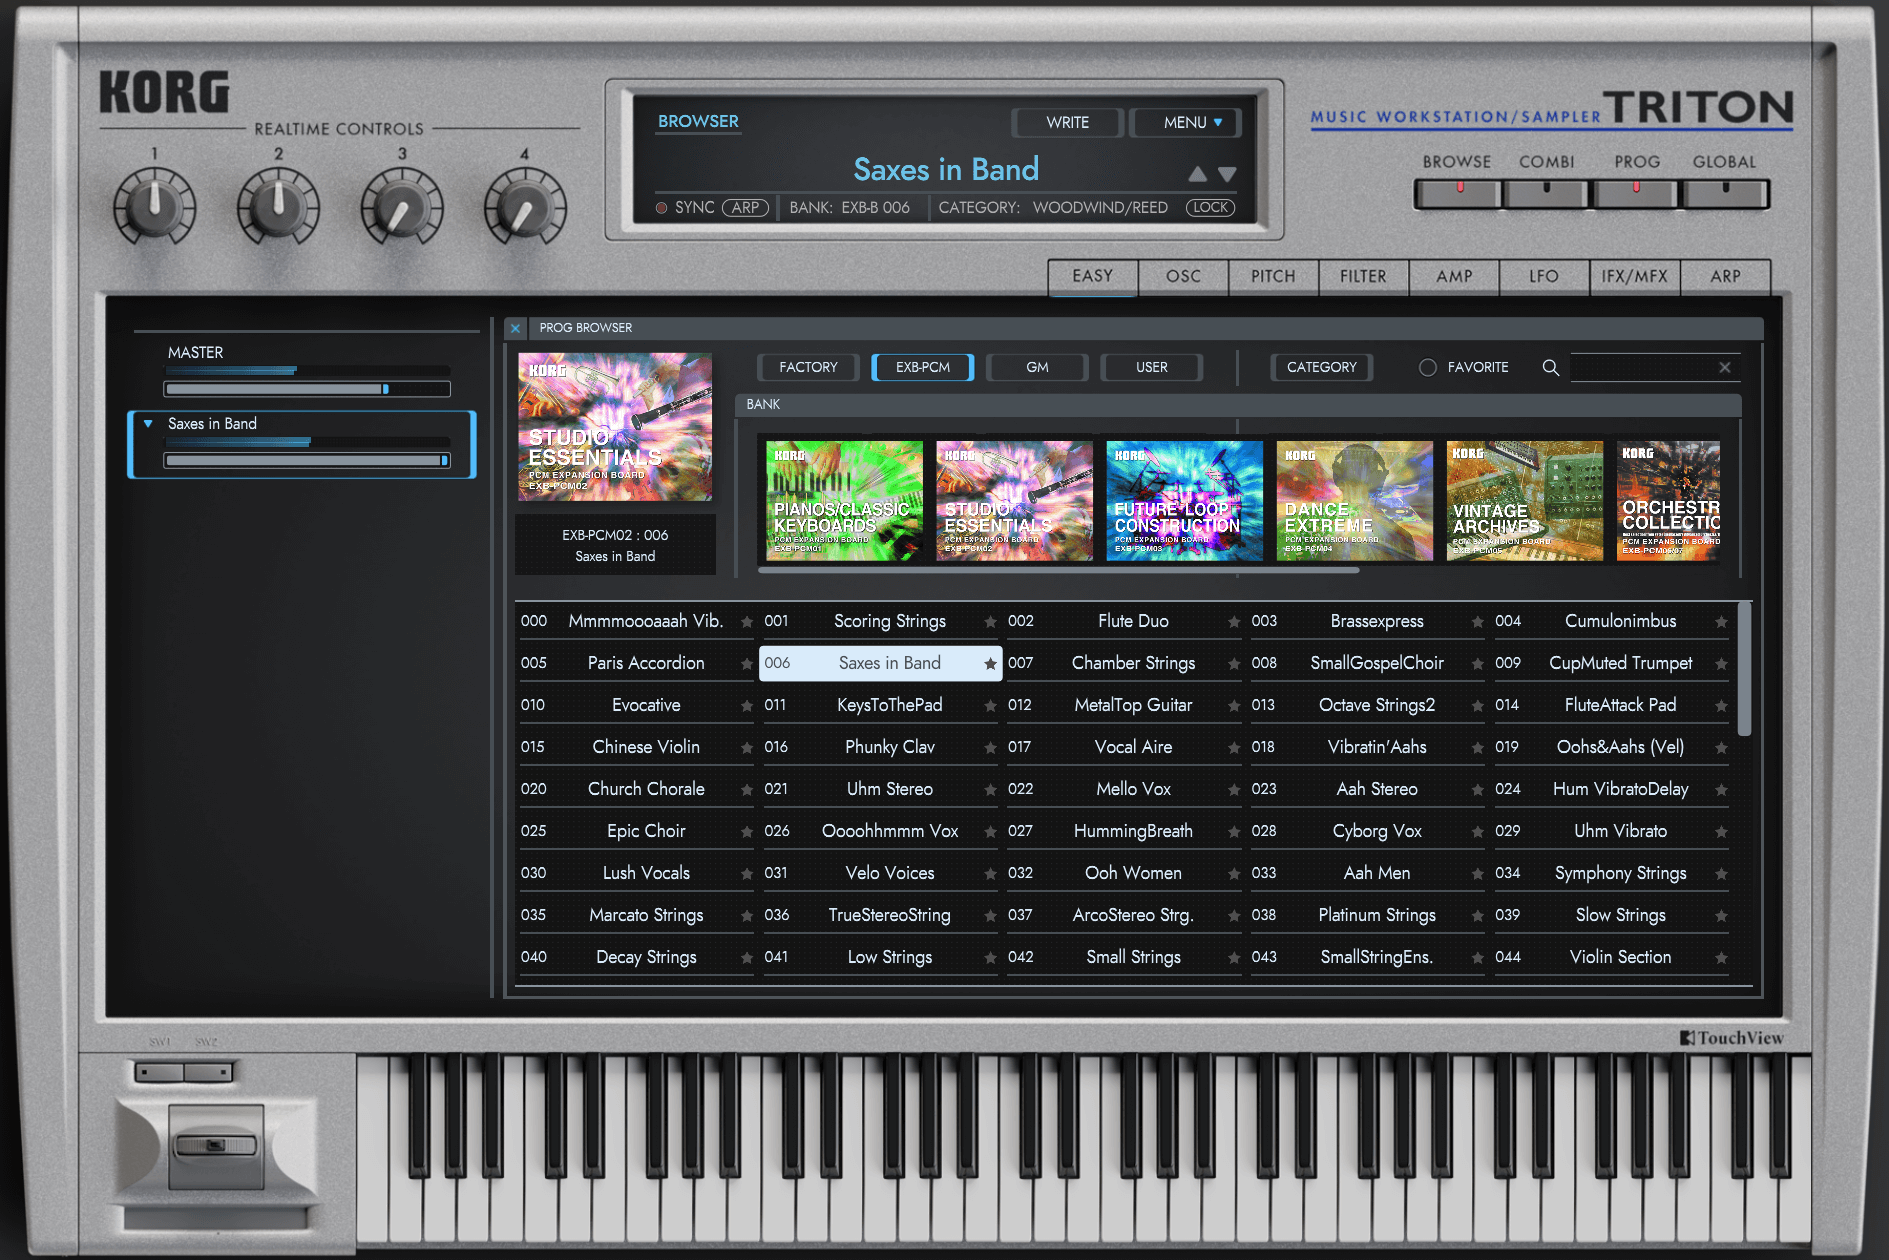Screen dimensions: 1889x1260
Task: Collapse the Saxes in Band timbre
Action: (148, 424)
